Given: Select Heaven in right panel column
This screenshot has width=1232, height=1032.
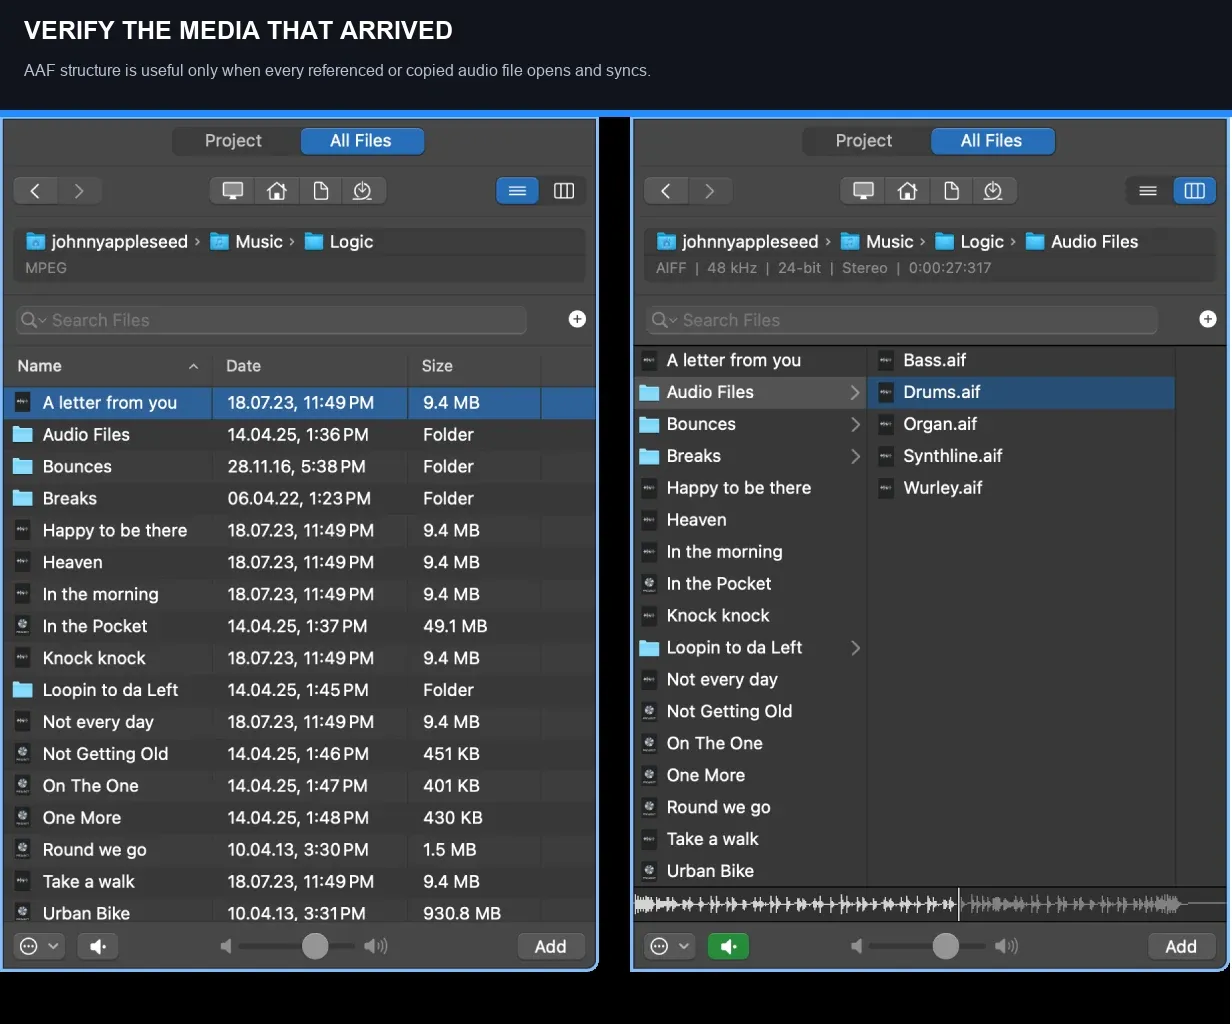Looking at the screenshot, I should tap(750, 521).
